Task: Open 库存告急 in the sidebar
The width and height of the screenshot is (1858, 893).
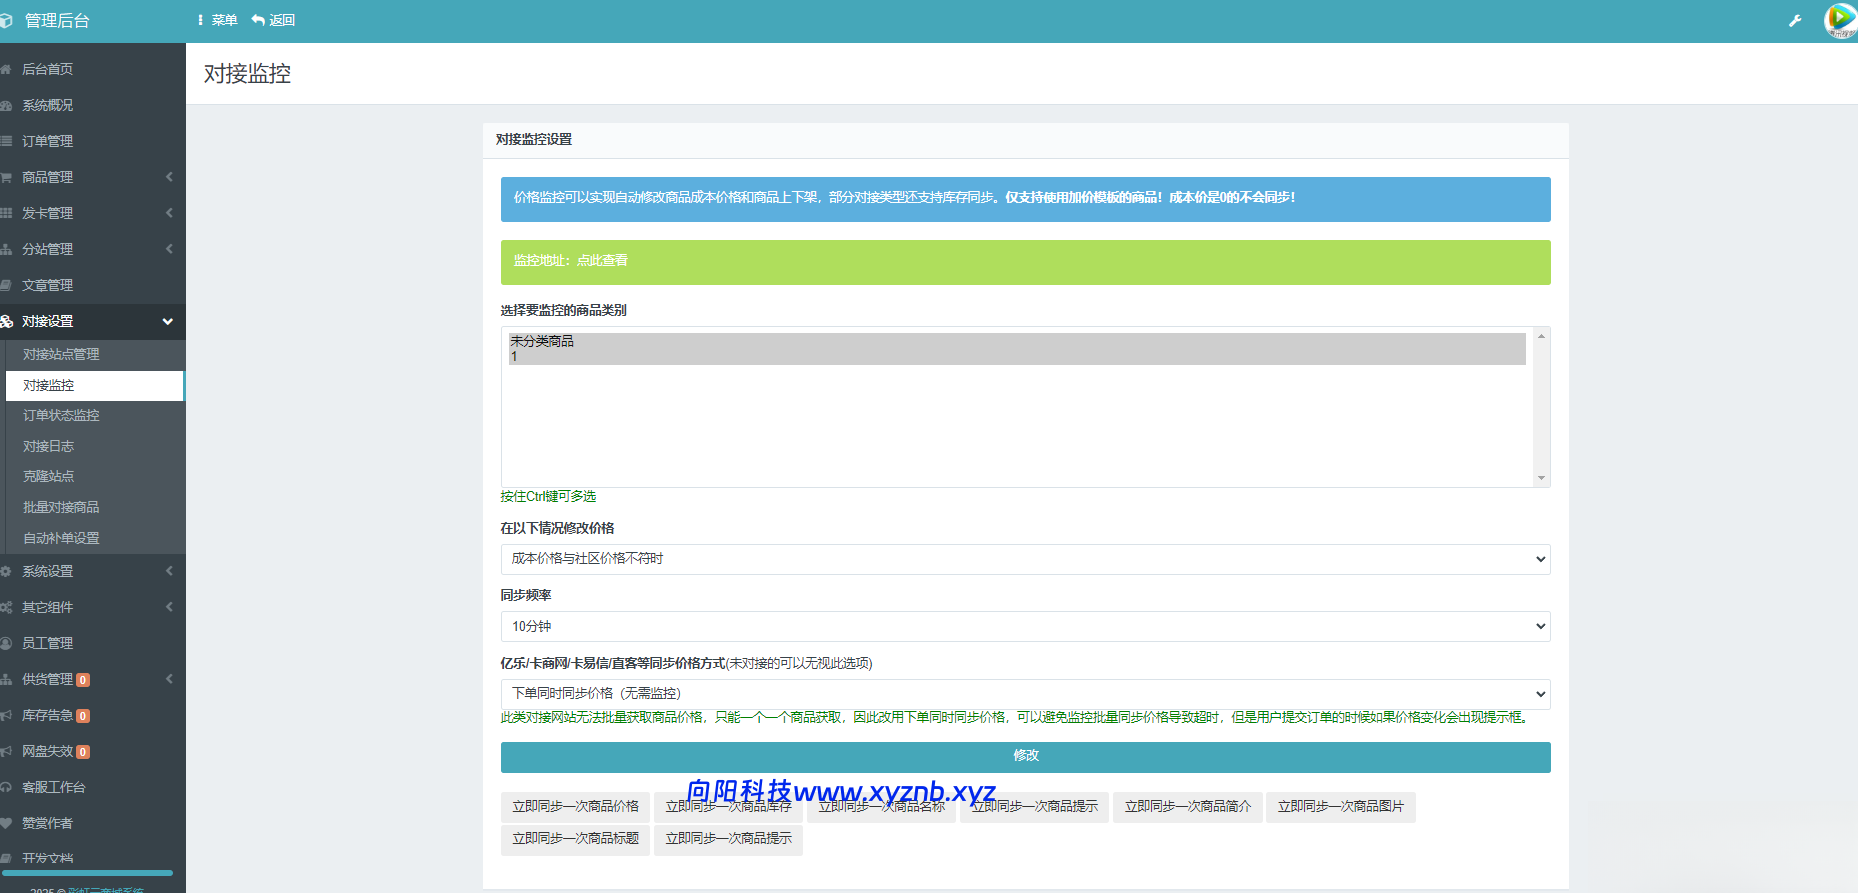Action: tap(92, 715)
